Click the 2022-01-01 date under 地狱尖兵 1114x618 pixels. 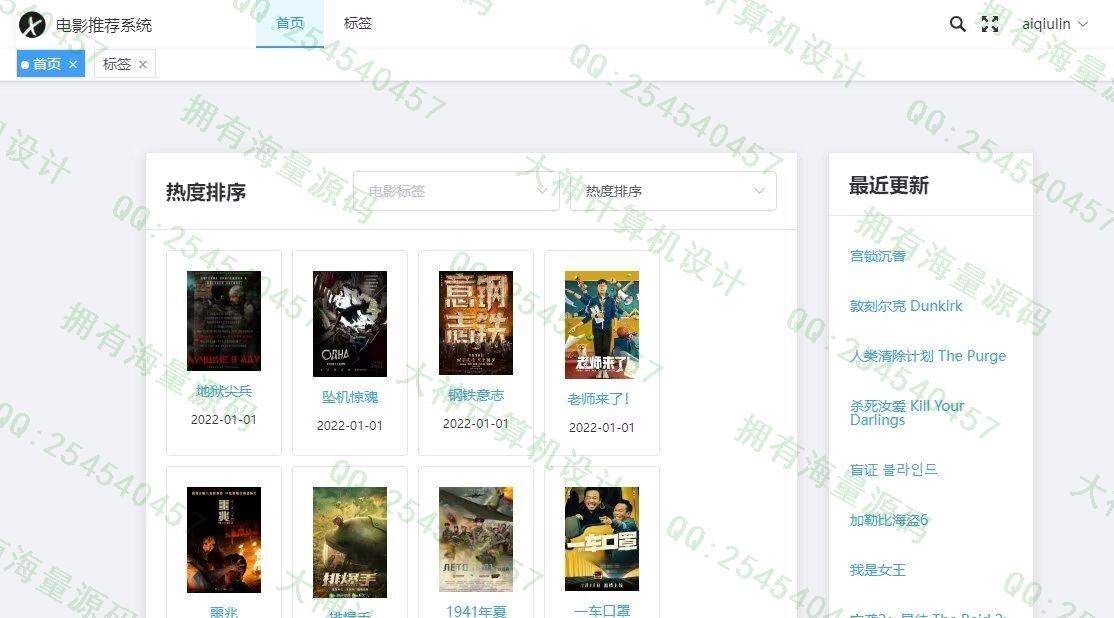tap(224, 420)
